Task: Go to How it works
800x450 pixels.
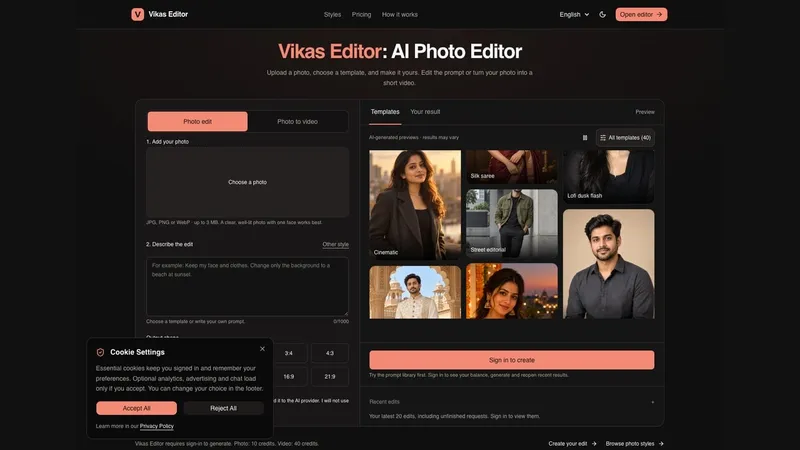Action: 399,15
